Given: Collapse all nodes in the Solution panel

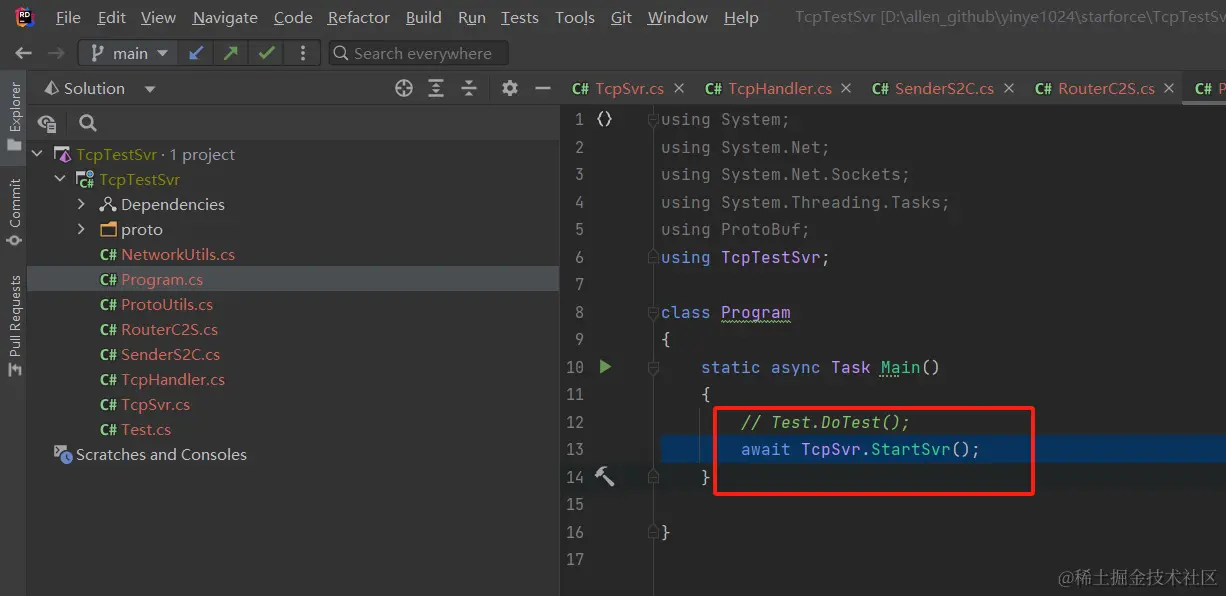Looking at the screenshot, I should [469, 88].
